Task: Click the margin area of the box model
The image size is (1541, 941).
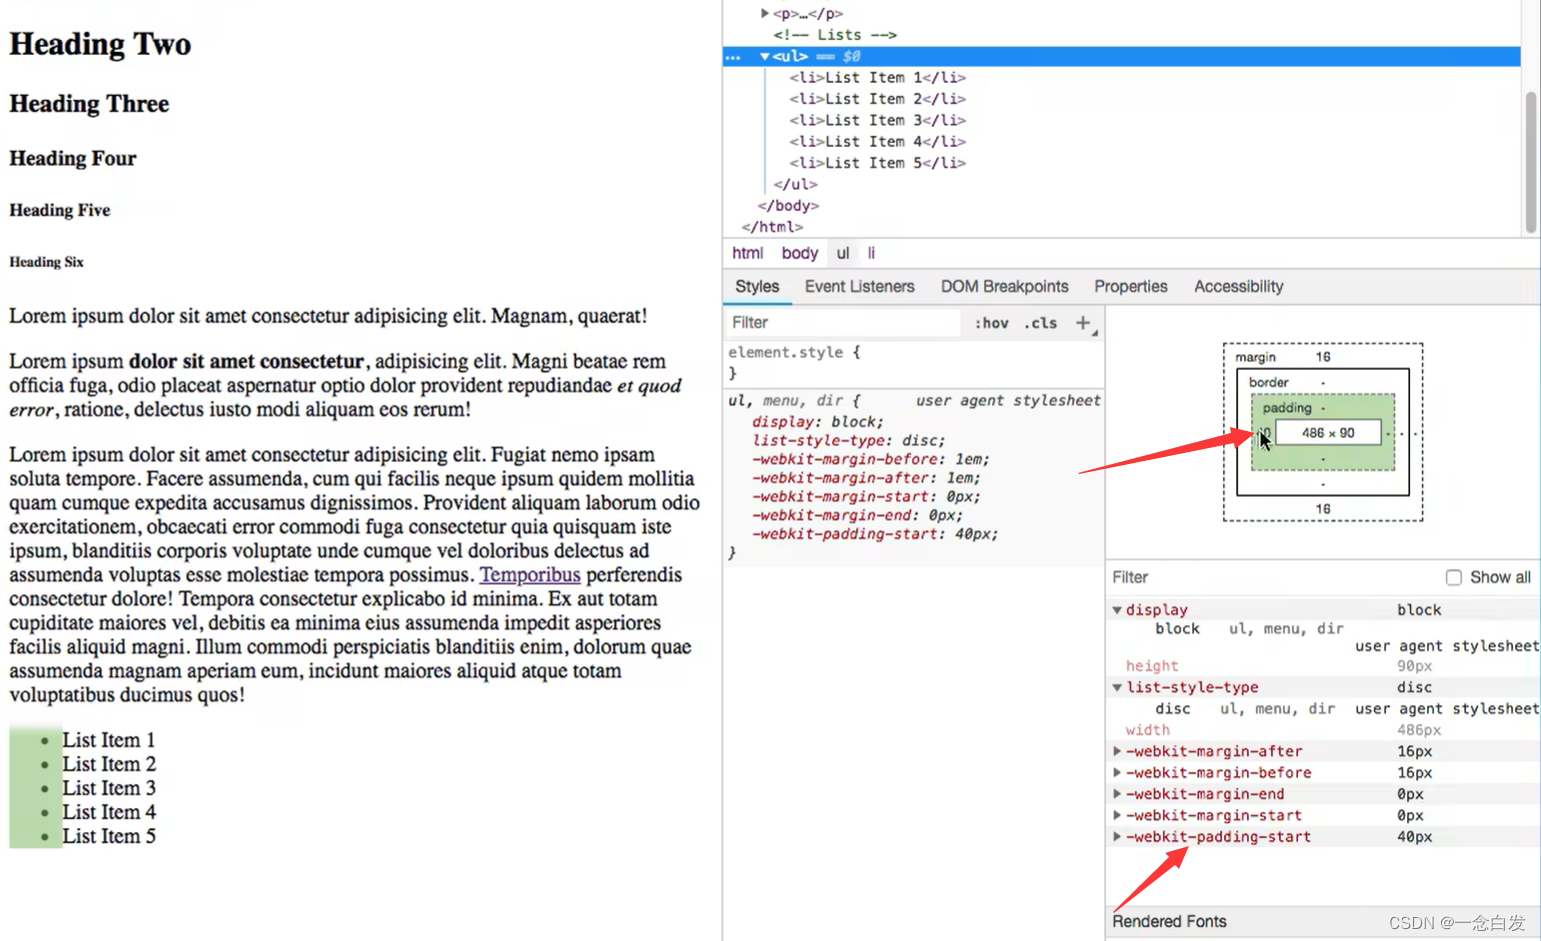Action: coord(1255,356)
